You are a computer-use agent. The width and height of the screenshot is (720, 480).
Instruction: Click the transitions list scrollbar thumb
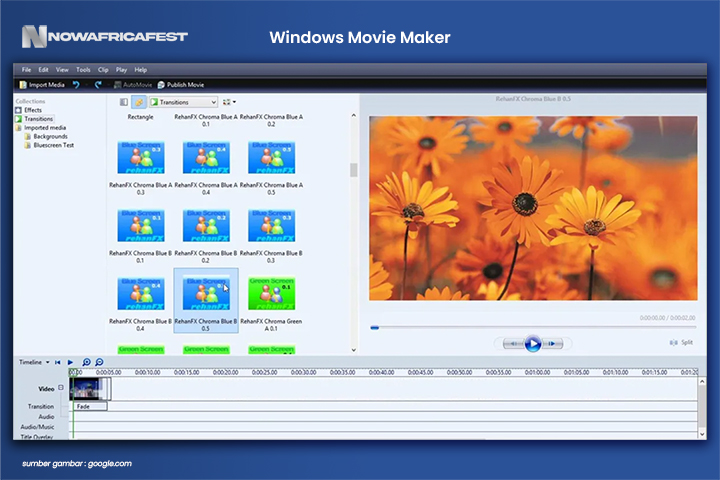354,169
